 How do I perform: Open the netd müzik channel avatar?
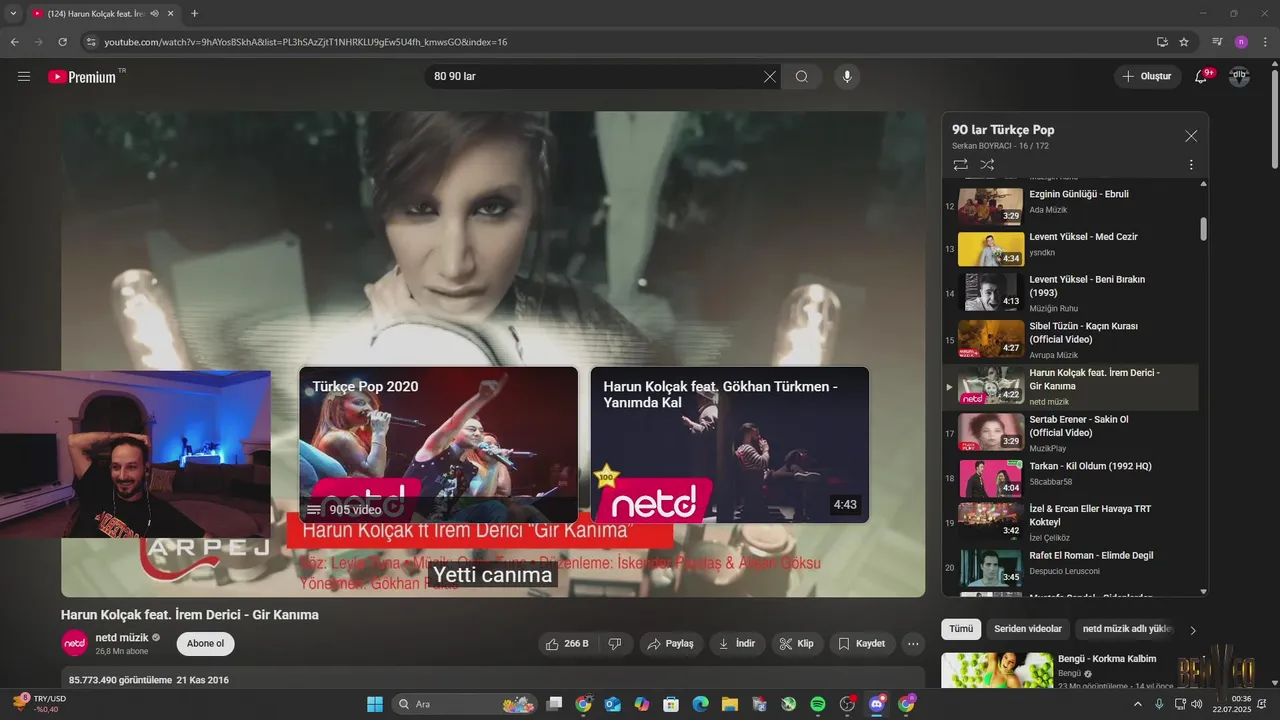[x=75, y=644]
